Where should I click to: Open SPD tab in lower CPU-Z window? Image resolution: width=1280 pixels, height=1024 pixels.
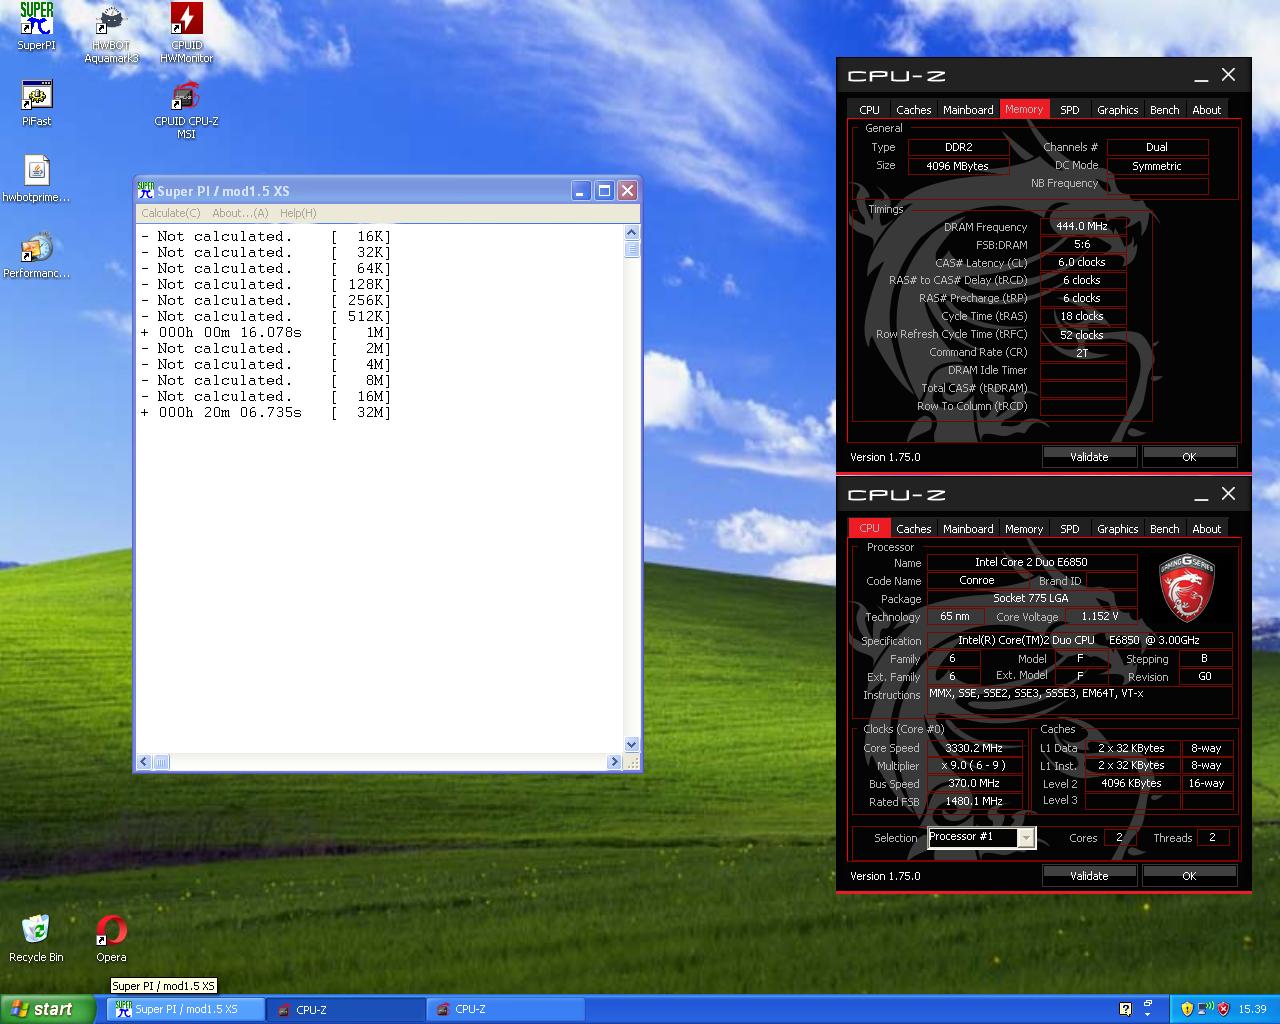tap(1070, 529)
